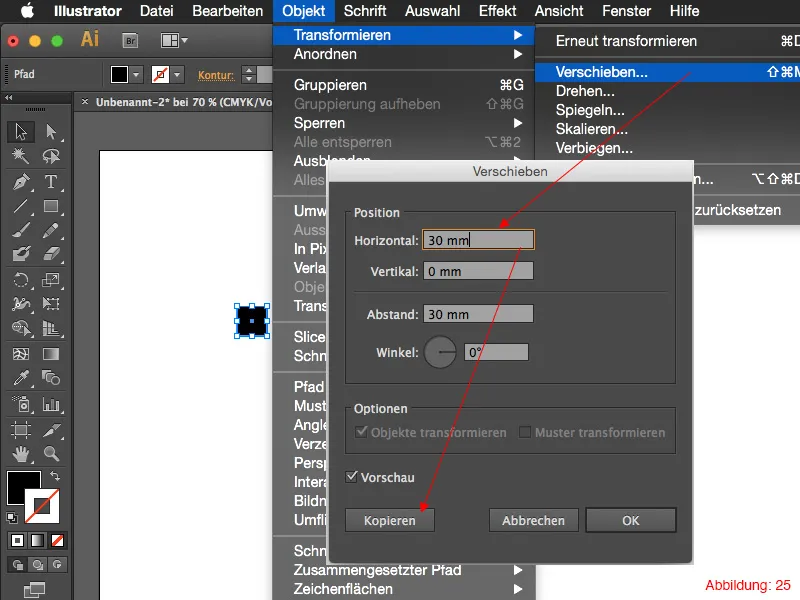Select the Gradient tool
The image size is (800, 600).
(x=51, y=354)
